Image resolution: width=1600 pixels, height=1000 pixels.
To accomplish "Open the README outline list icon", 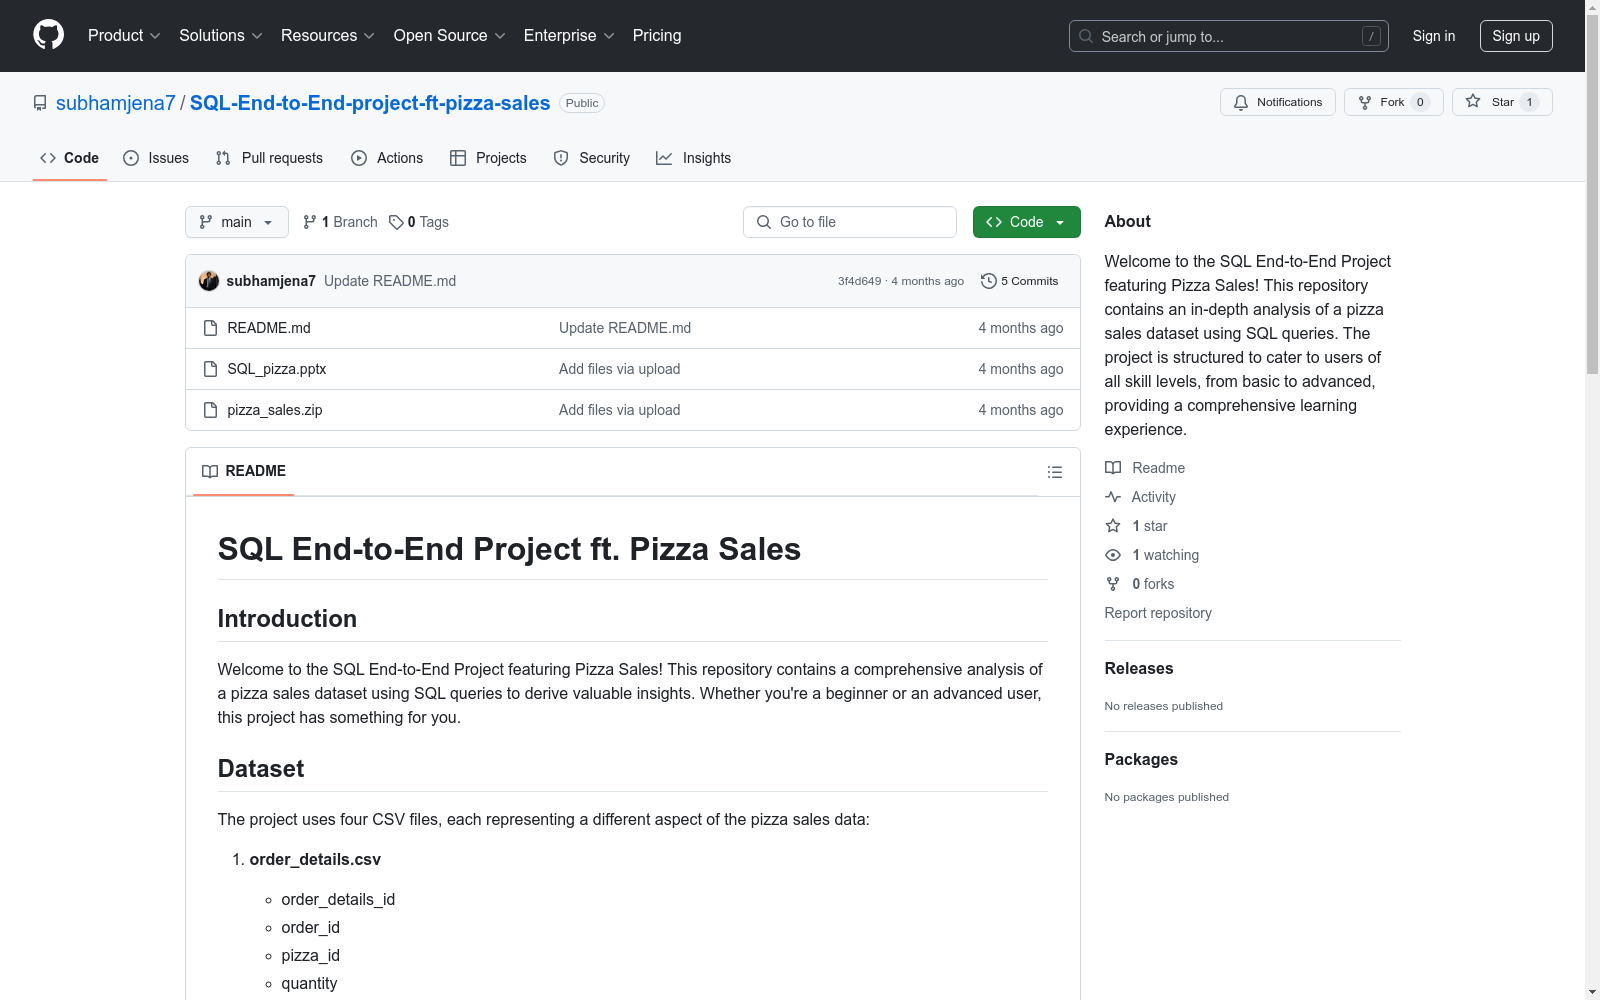I will pyautogui.click(x=1055, y=472).
